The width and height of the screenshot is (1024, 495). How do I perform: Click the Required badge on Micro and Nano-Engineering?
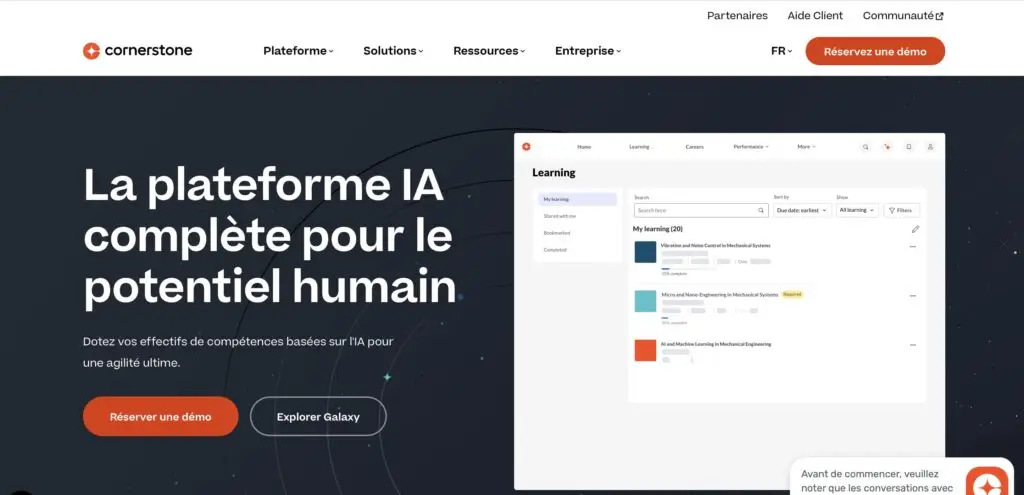click(792, 295)
